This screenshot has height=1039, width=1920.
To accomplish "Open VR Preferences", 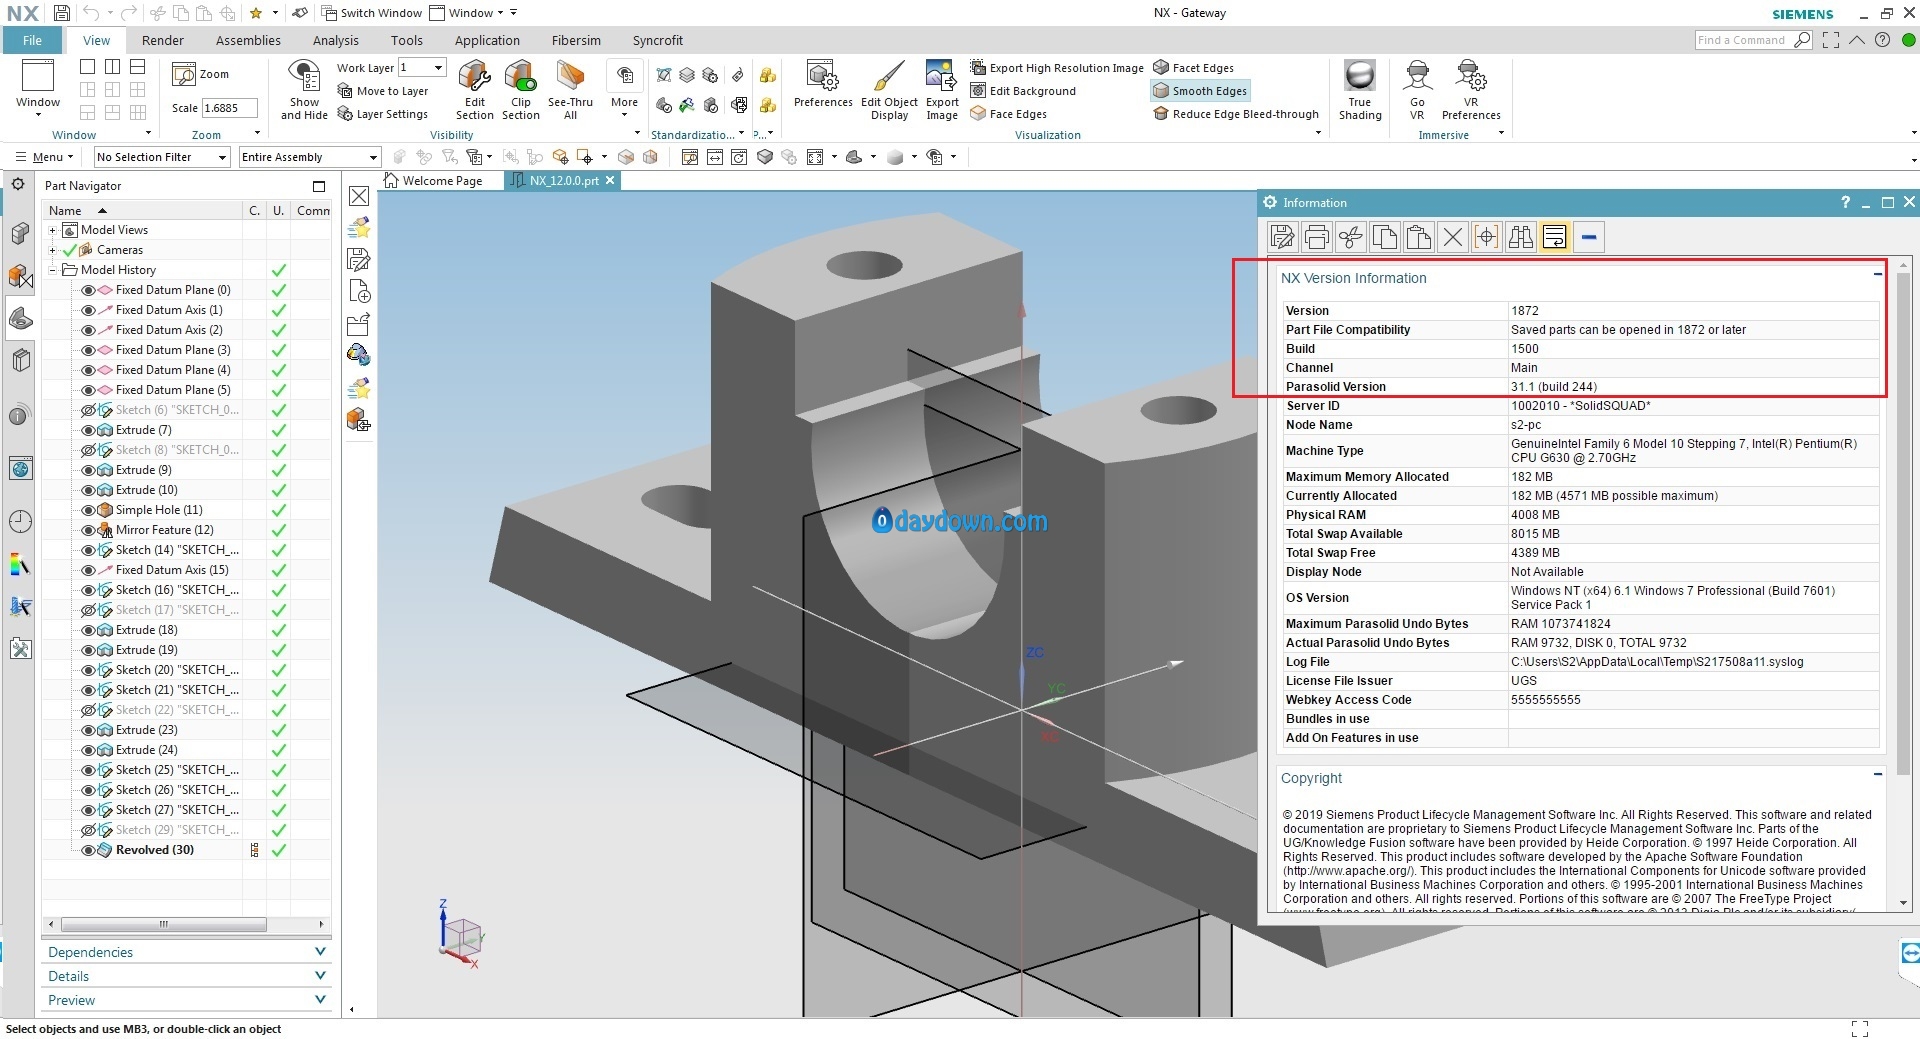I will coord(1471,89).
